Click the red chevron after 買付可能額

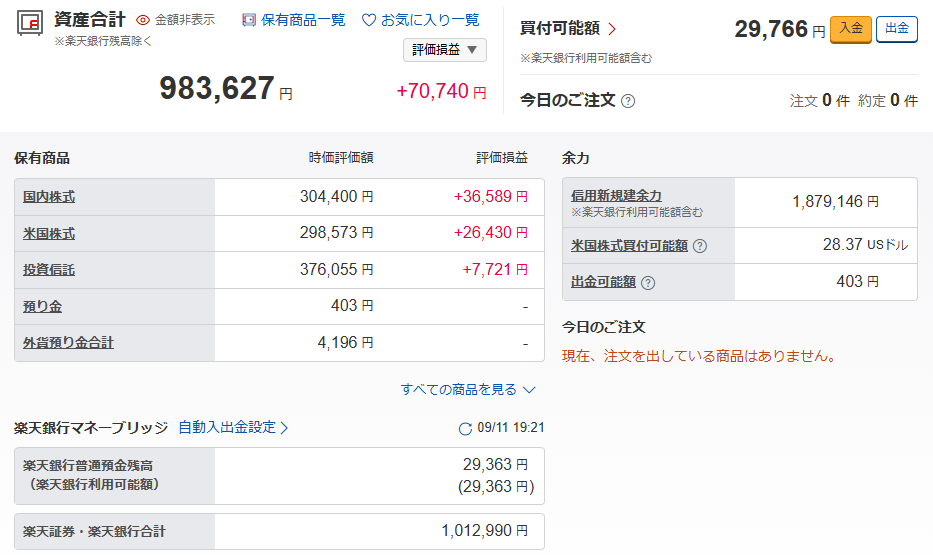(612, 29)
